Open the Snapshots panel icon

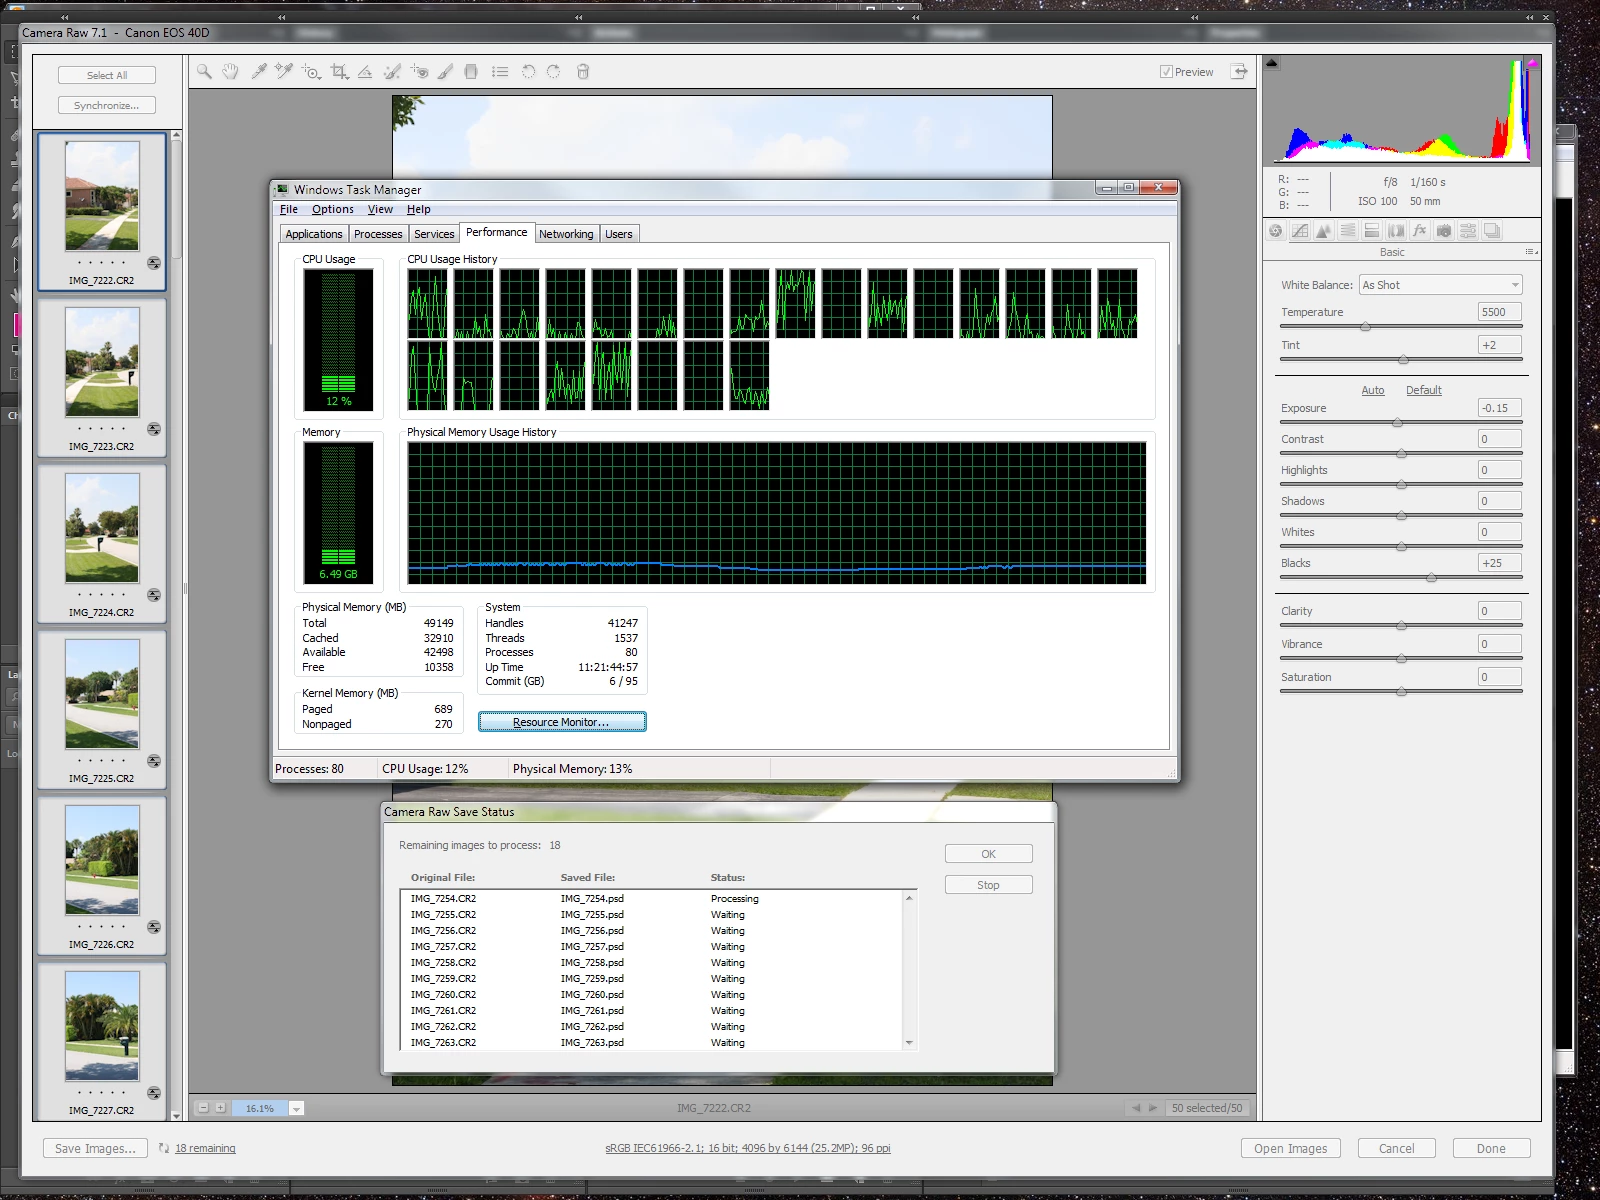click(x=1492, y=231)
